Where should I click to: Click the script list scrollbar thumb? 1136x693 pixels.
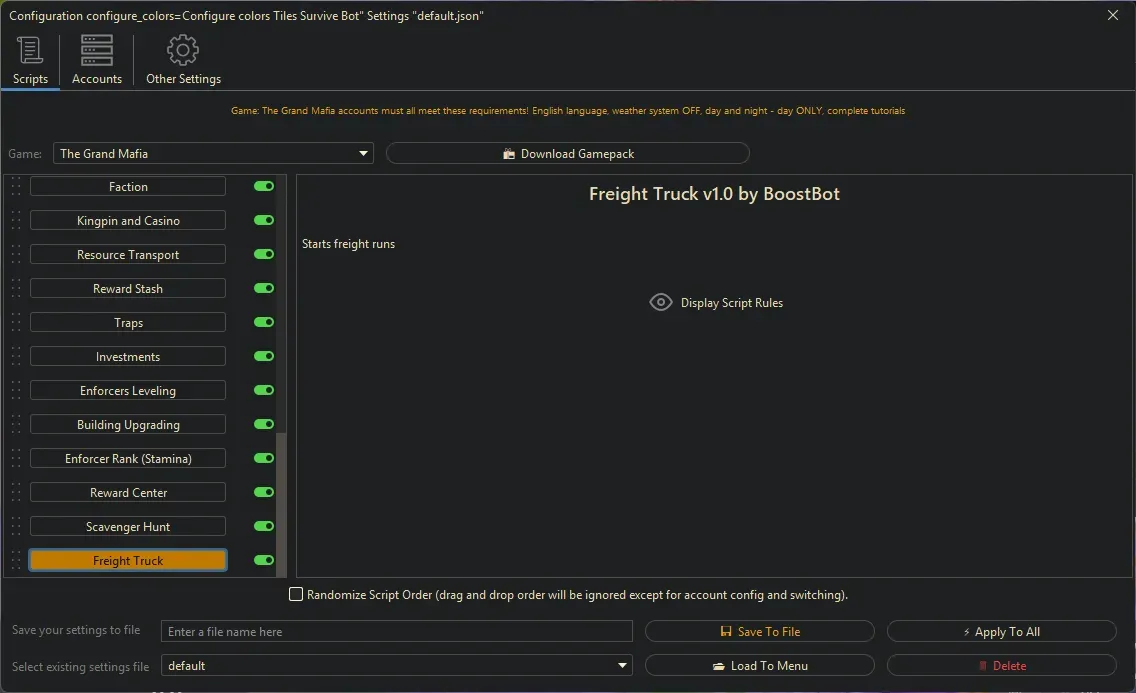[281, 505]
